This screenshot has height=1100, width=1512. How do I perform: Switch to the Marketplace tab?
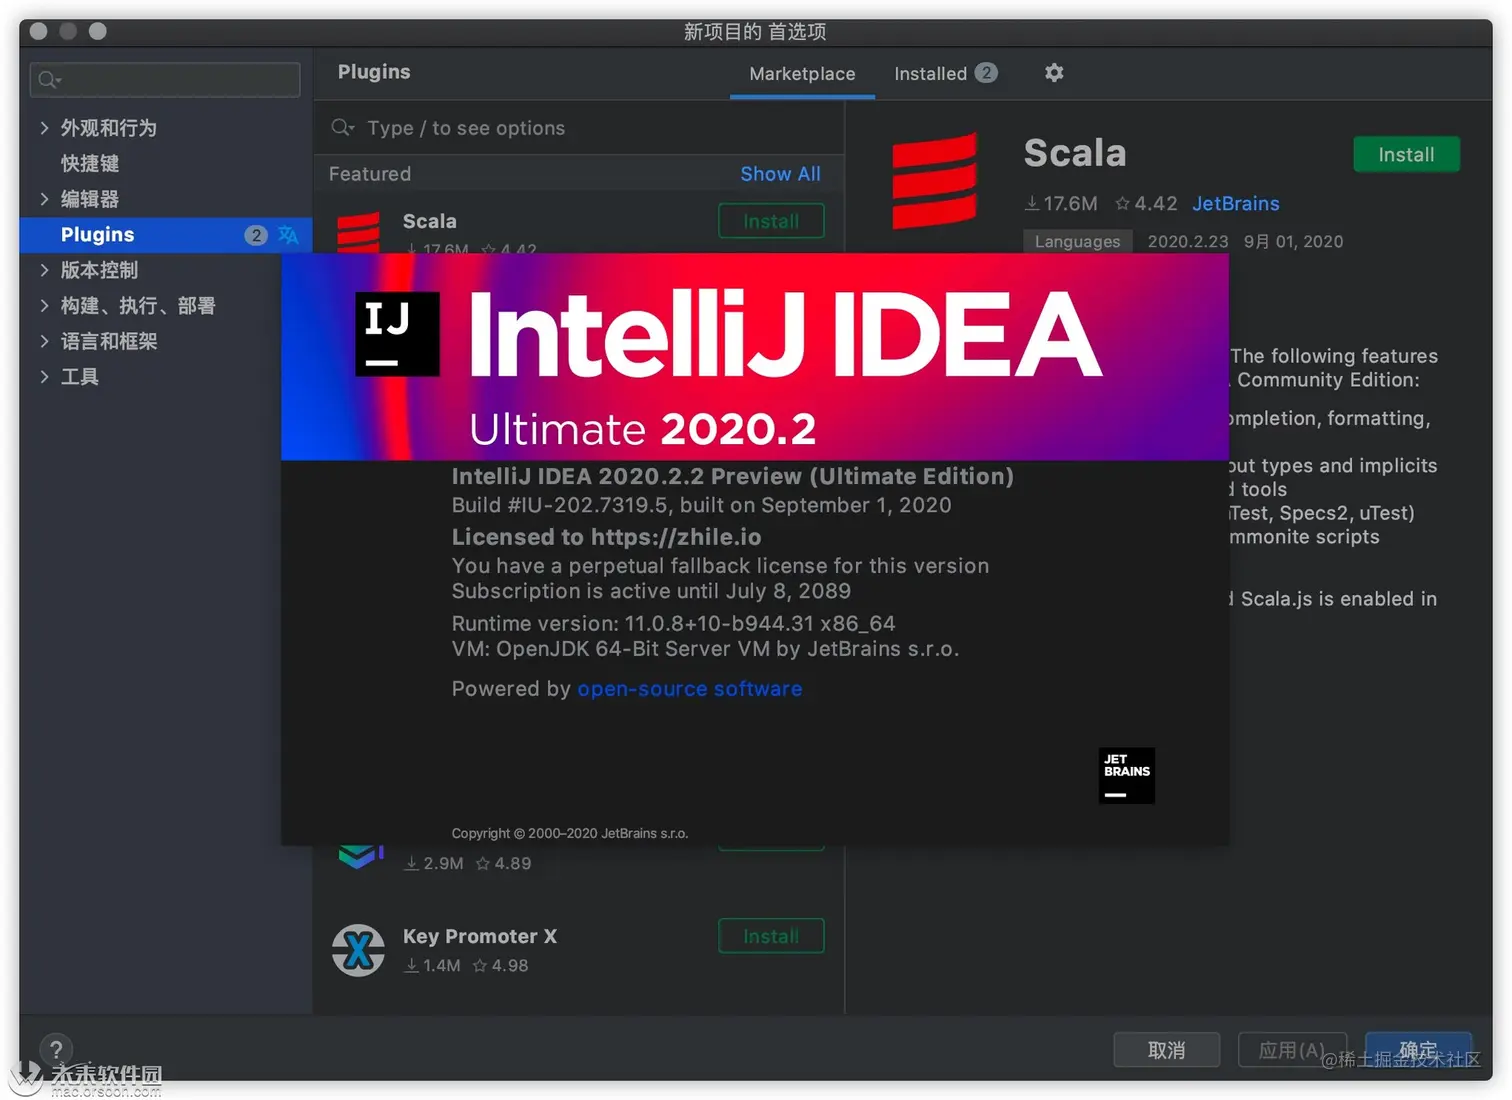802,74
